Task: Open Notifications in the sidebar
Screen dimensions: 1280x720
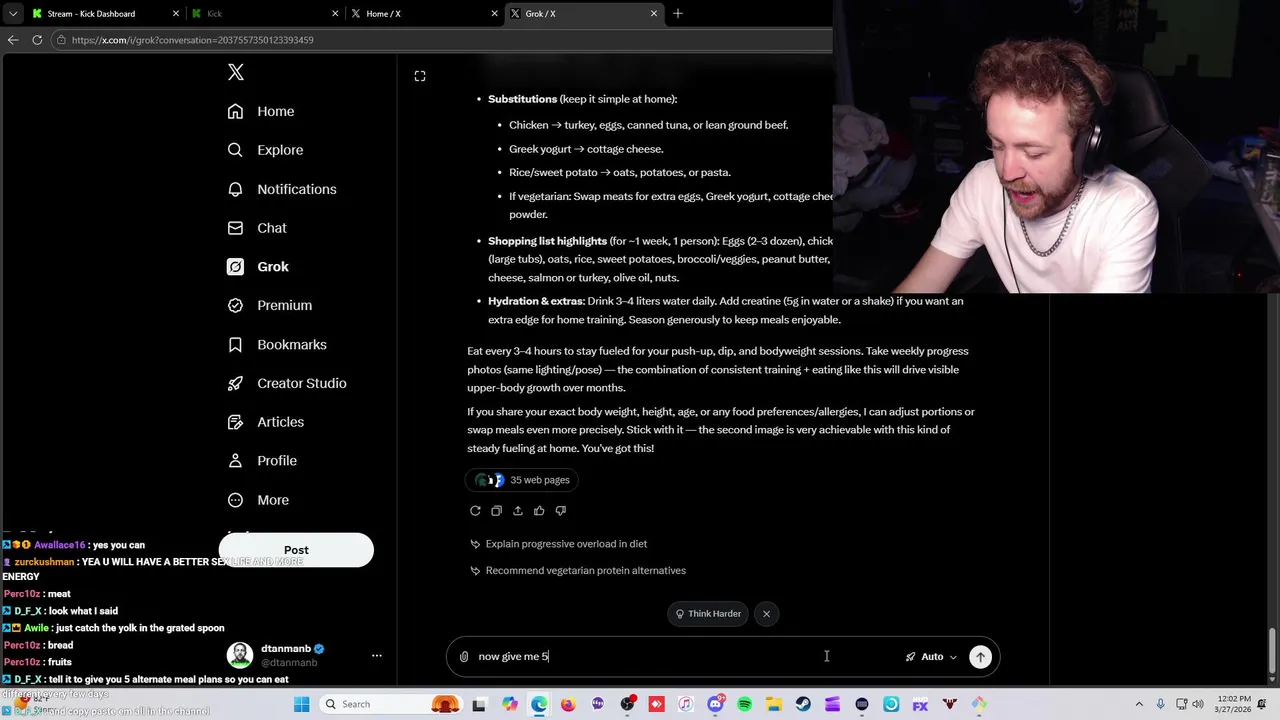Action: [x=282, y=189]
